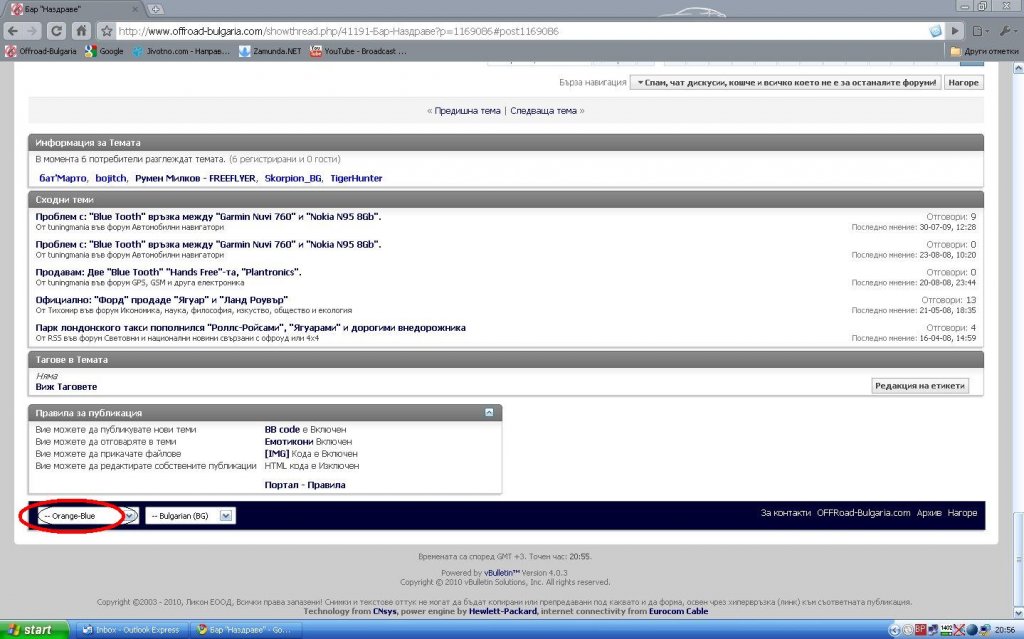Open the Jivotno.com bookmark
The width and height of the screenshot is (1024, 639).
click(182, 51)
